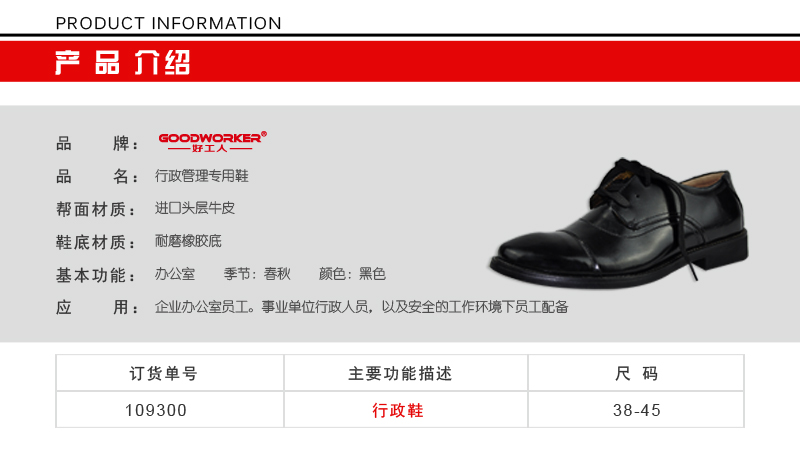800x450 pixels.
Task: Click the color text 颜色：黑色
Action: [x=352, y=274]
